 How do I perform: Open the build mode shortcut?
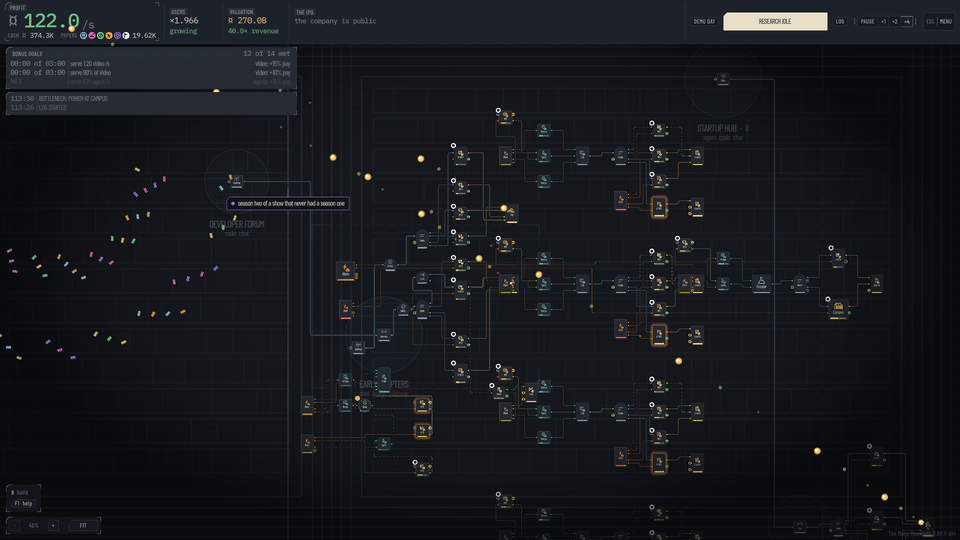point(20,492)
